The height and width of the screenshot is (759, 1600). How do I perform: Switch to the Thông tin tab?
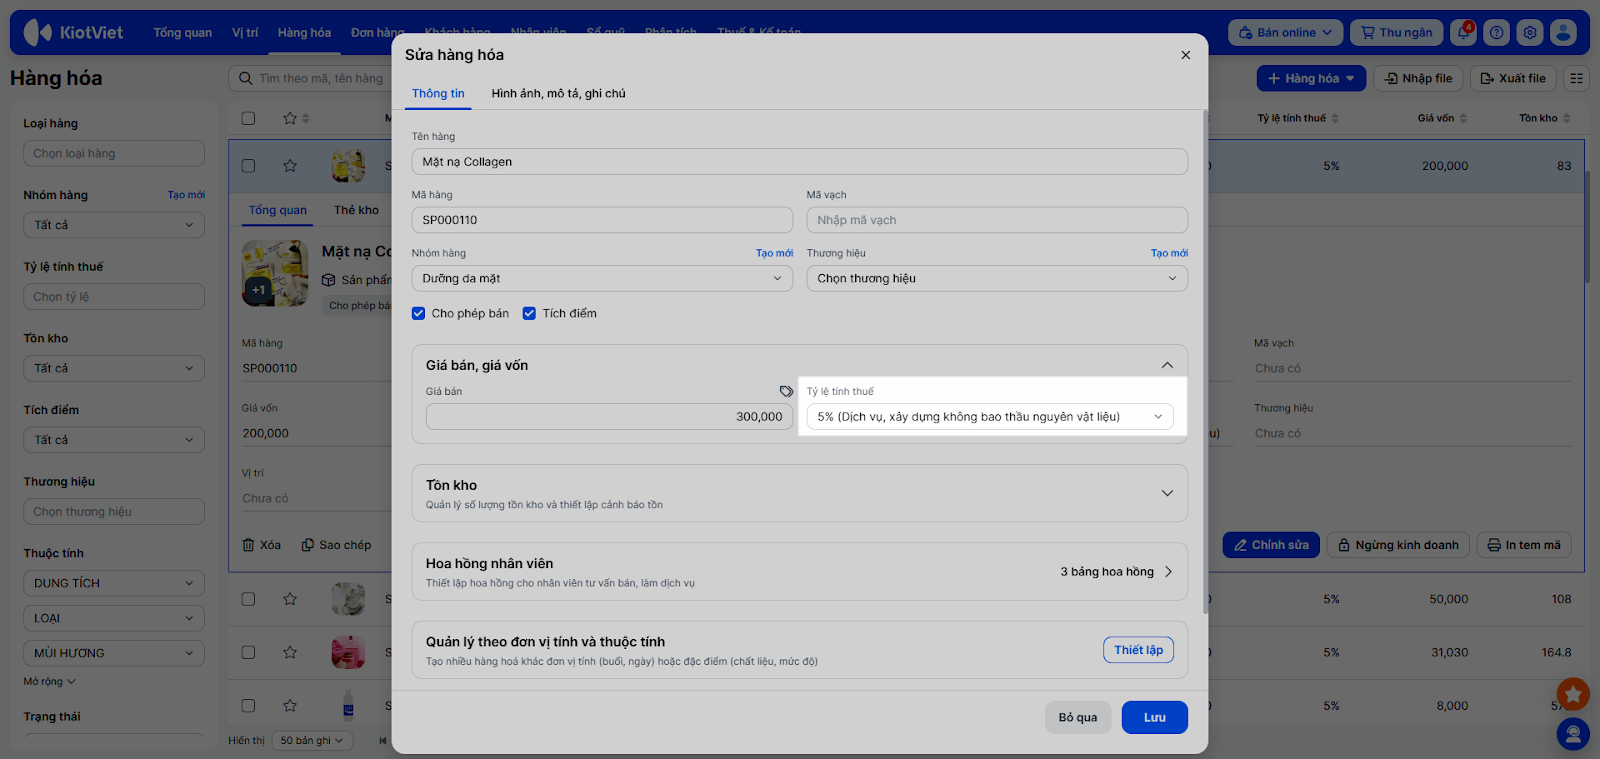point(438,93)
